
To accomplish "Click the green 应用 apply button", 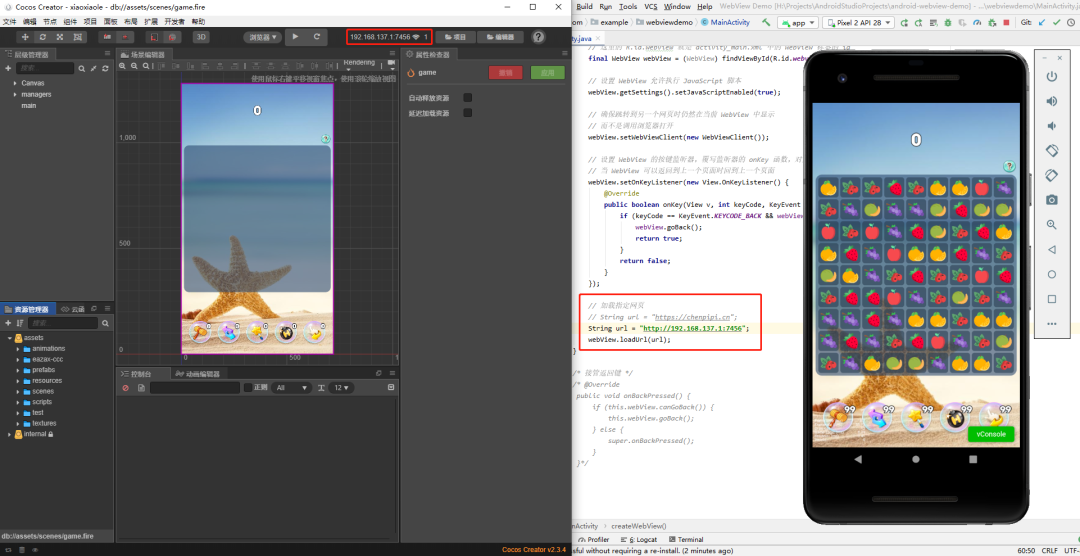I will point(548,72).
